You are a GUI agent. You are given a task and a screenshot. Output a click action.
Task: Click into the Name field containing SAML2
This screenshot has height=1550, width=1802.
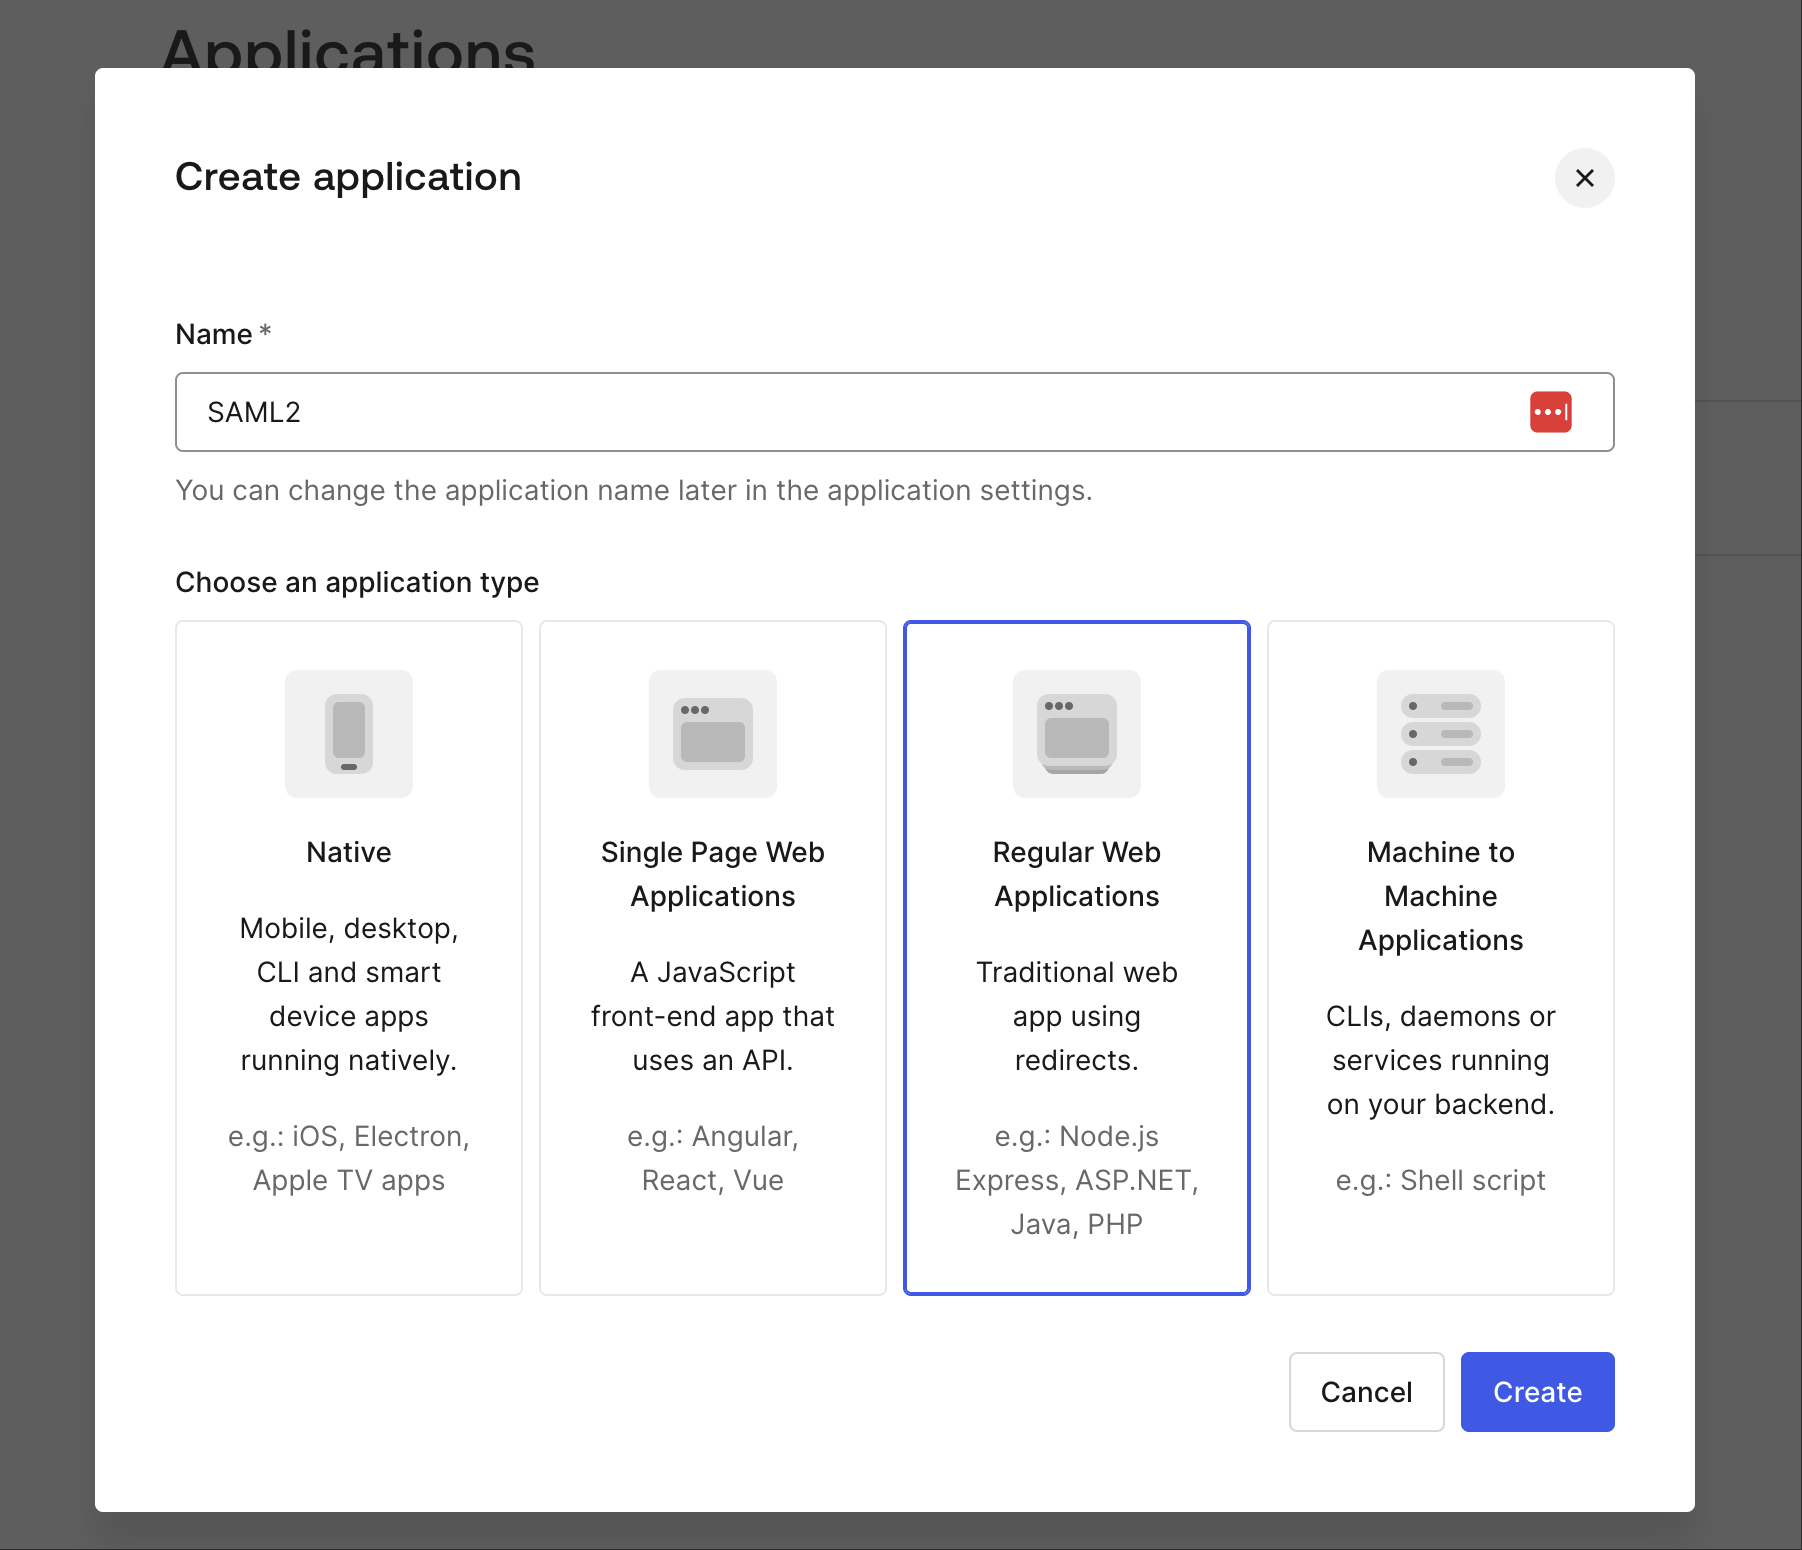click(850, 412)
